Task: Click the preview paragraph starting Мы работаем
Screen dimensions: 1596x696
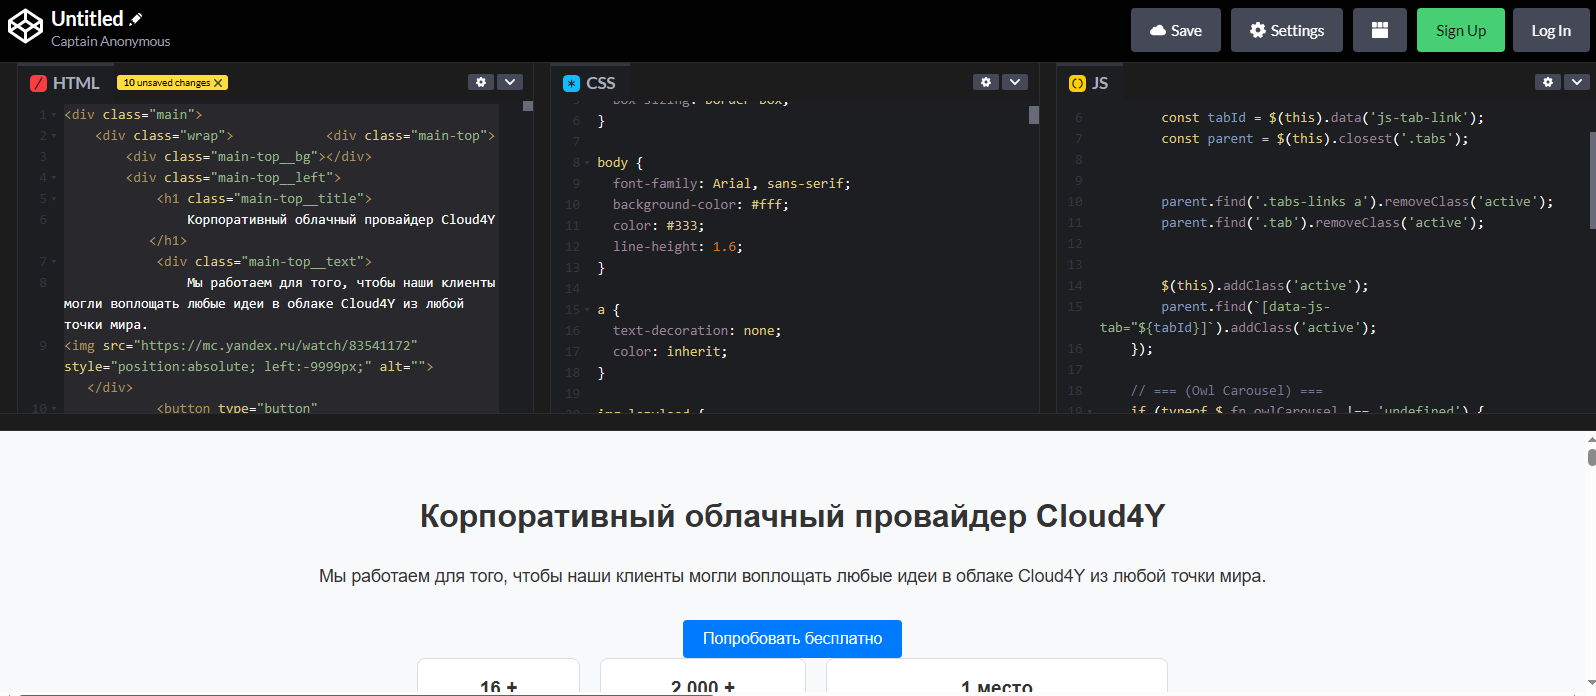Action: [x=792, y=576]
